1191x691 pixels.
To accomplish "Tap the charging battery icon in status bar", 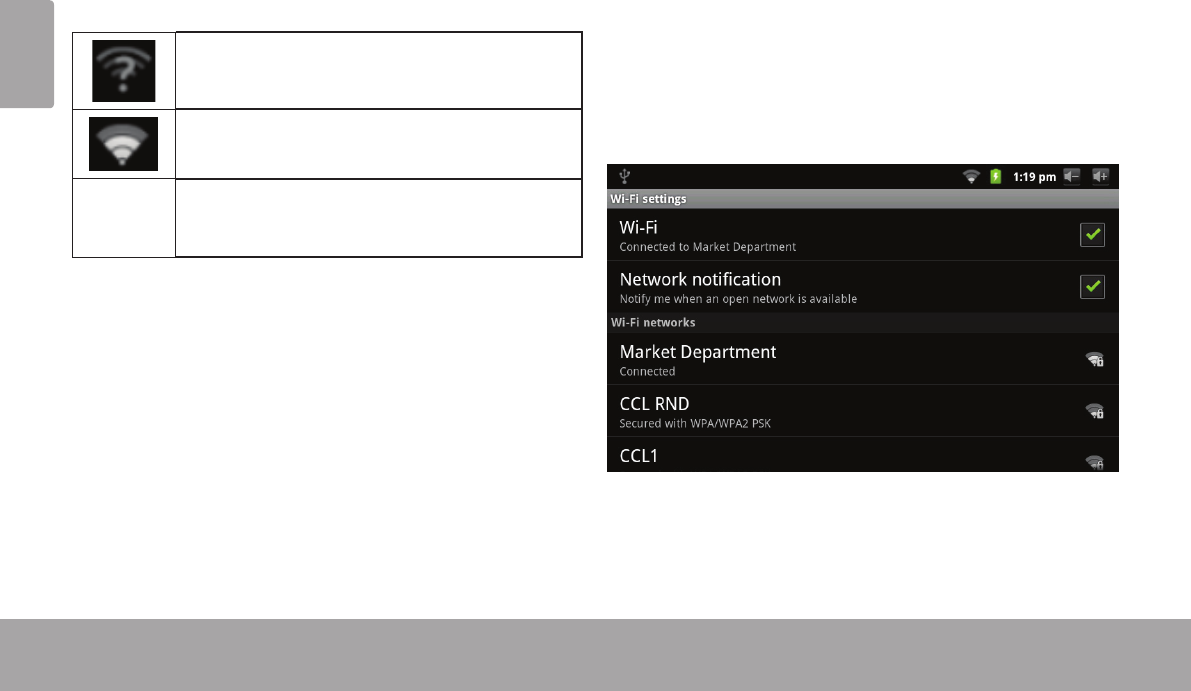I will coord(995,177).
